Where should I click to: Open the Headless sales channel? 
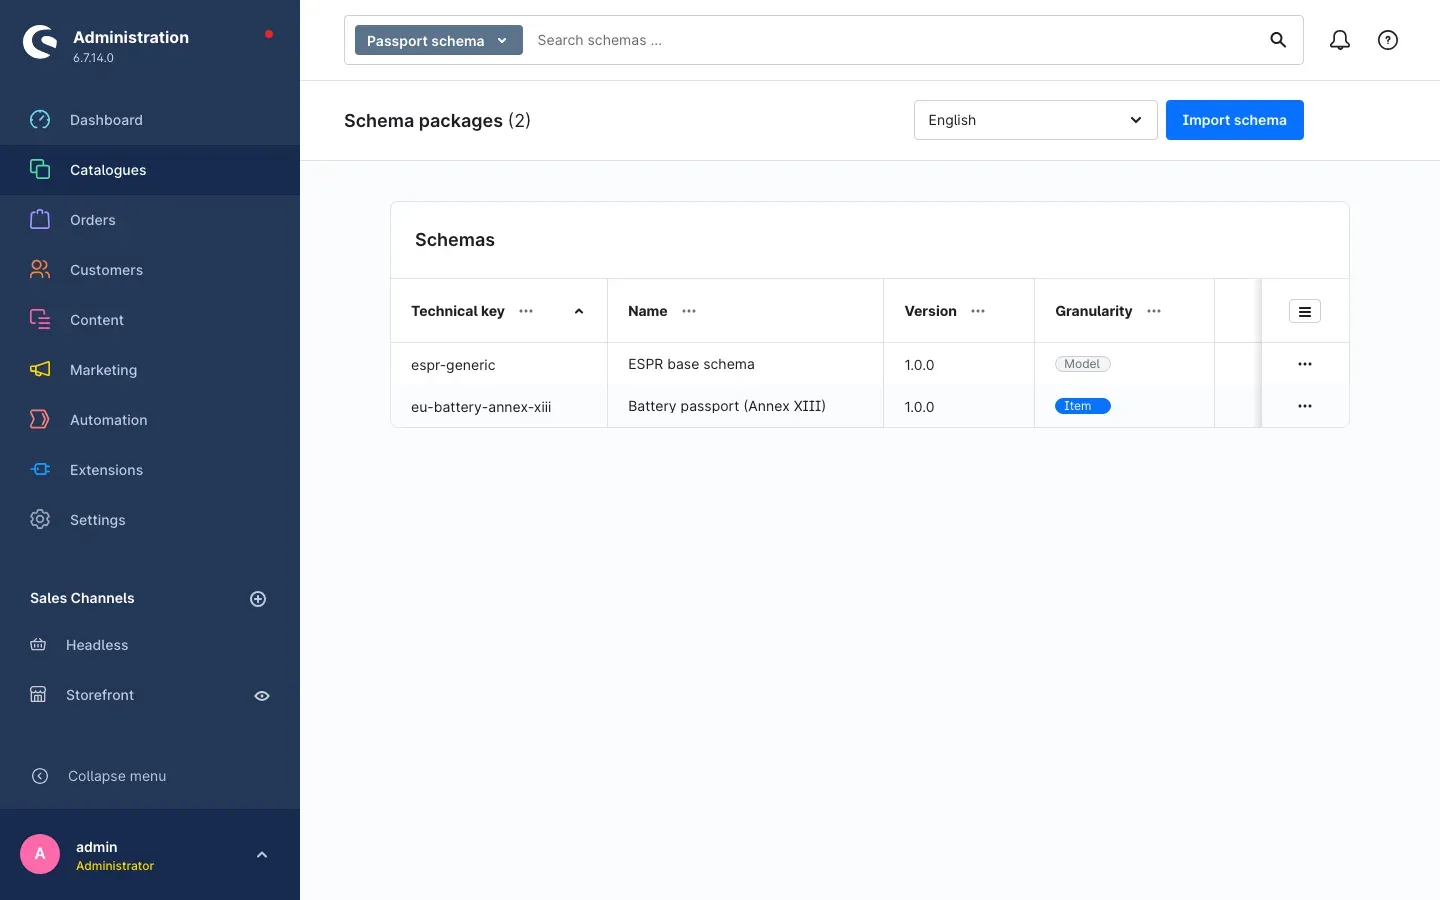(97, 645)
